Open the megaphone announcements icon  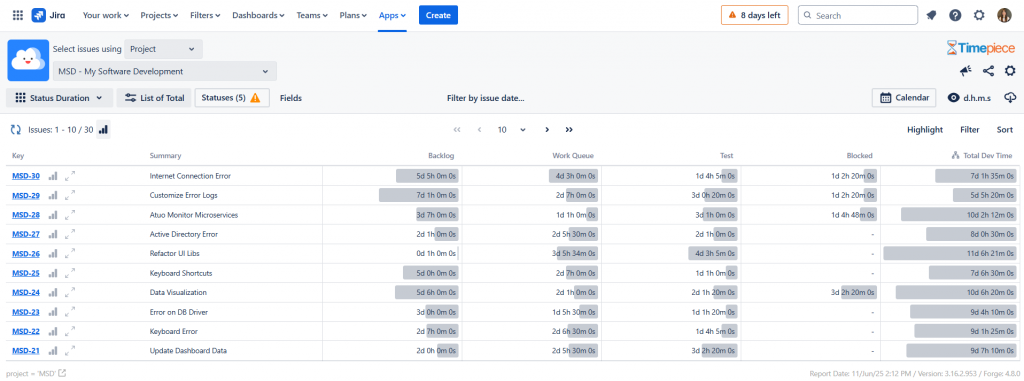[965, 71]
